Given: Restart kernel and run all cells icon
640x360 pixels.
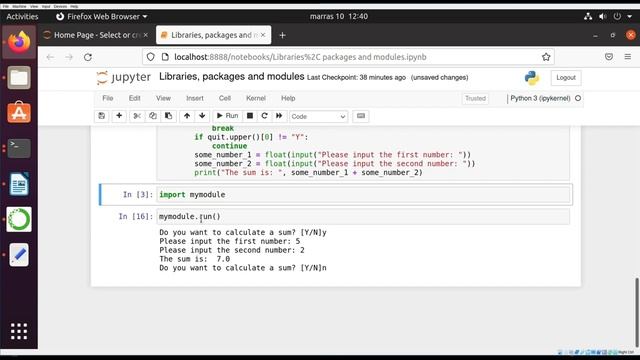Looking at the screenshot, I should (279, 116).
